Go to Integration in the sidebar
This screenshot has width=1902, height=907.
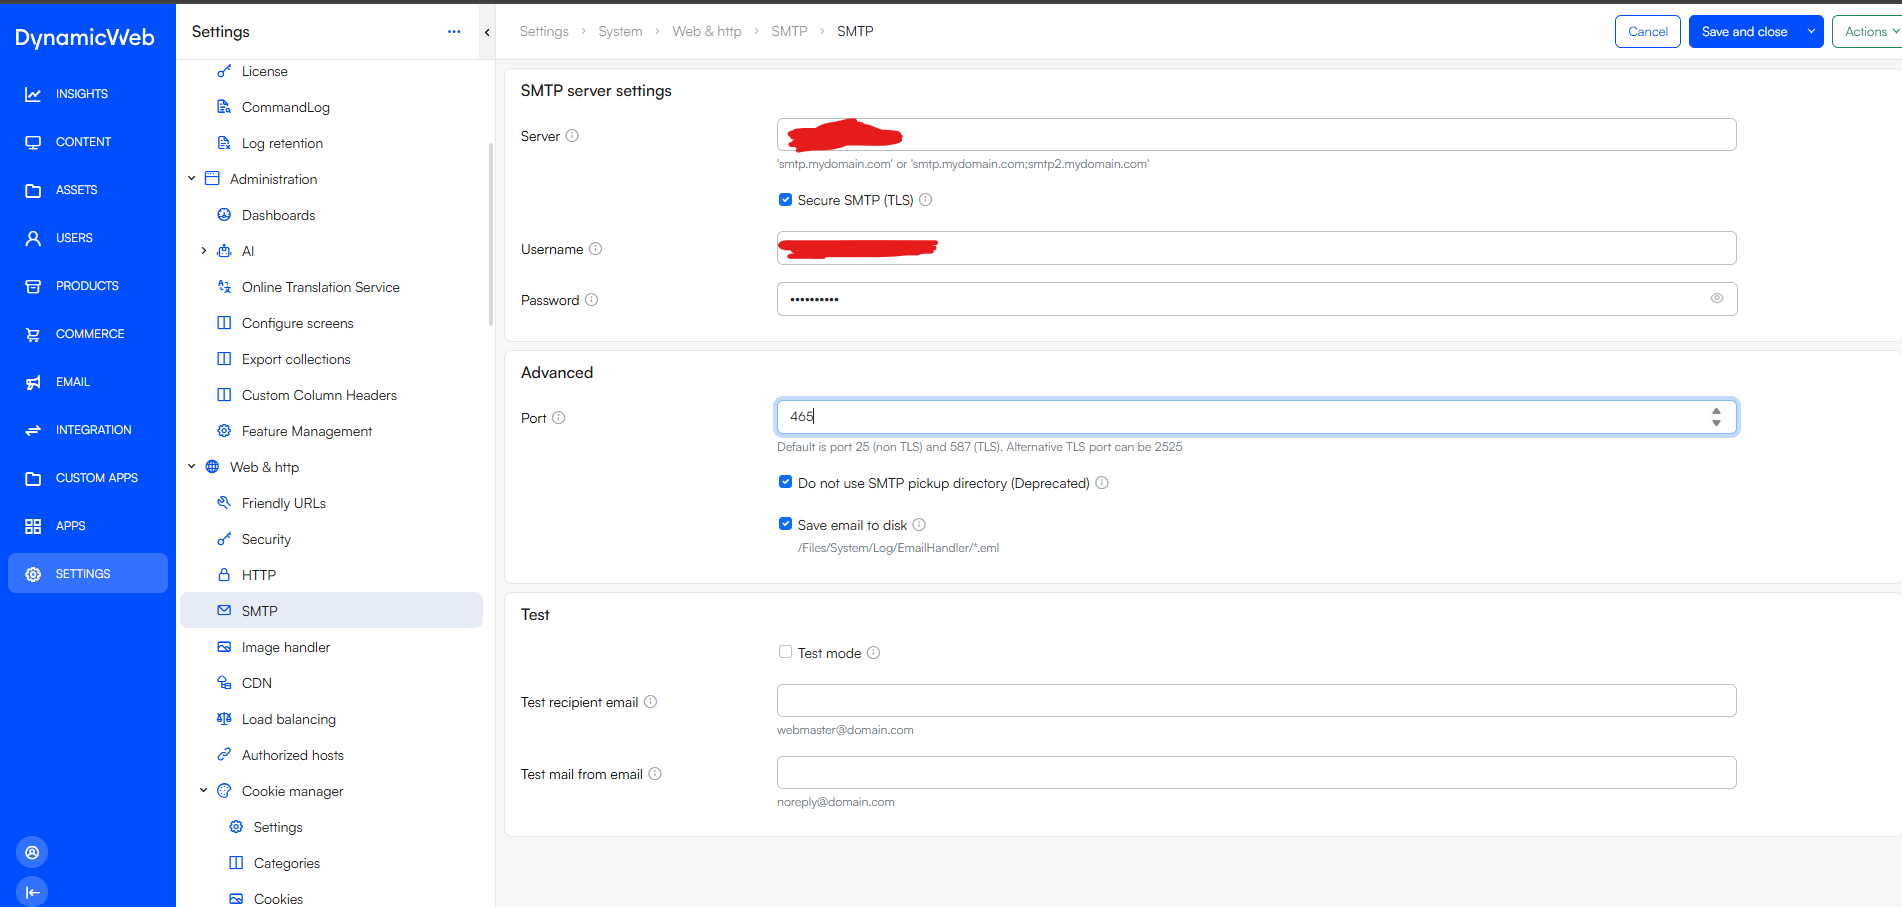[x=92, y=430]
